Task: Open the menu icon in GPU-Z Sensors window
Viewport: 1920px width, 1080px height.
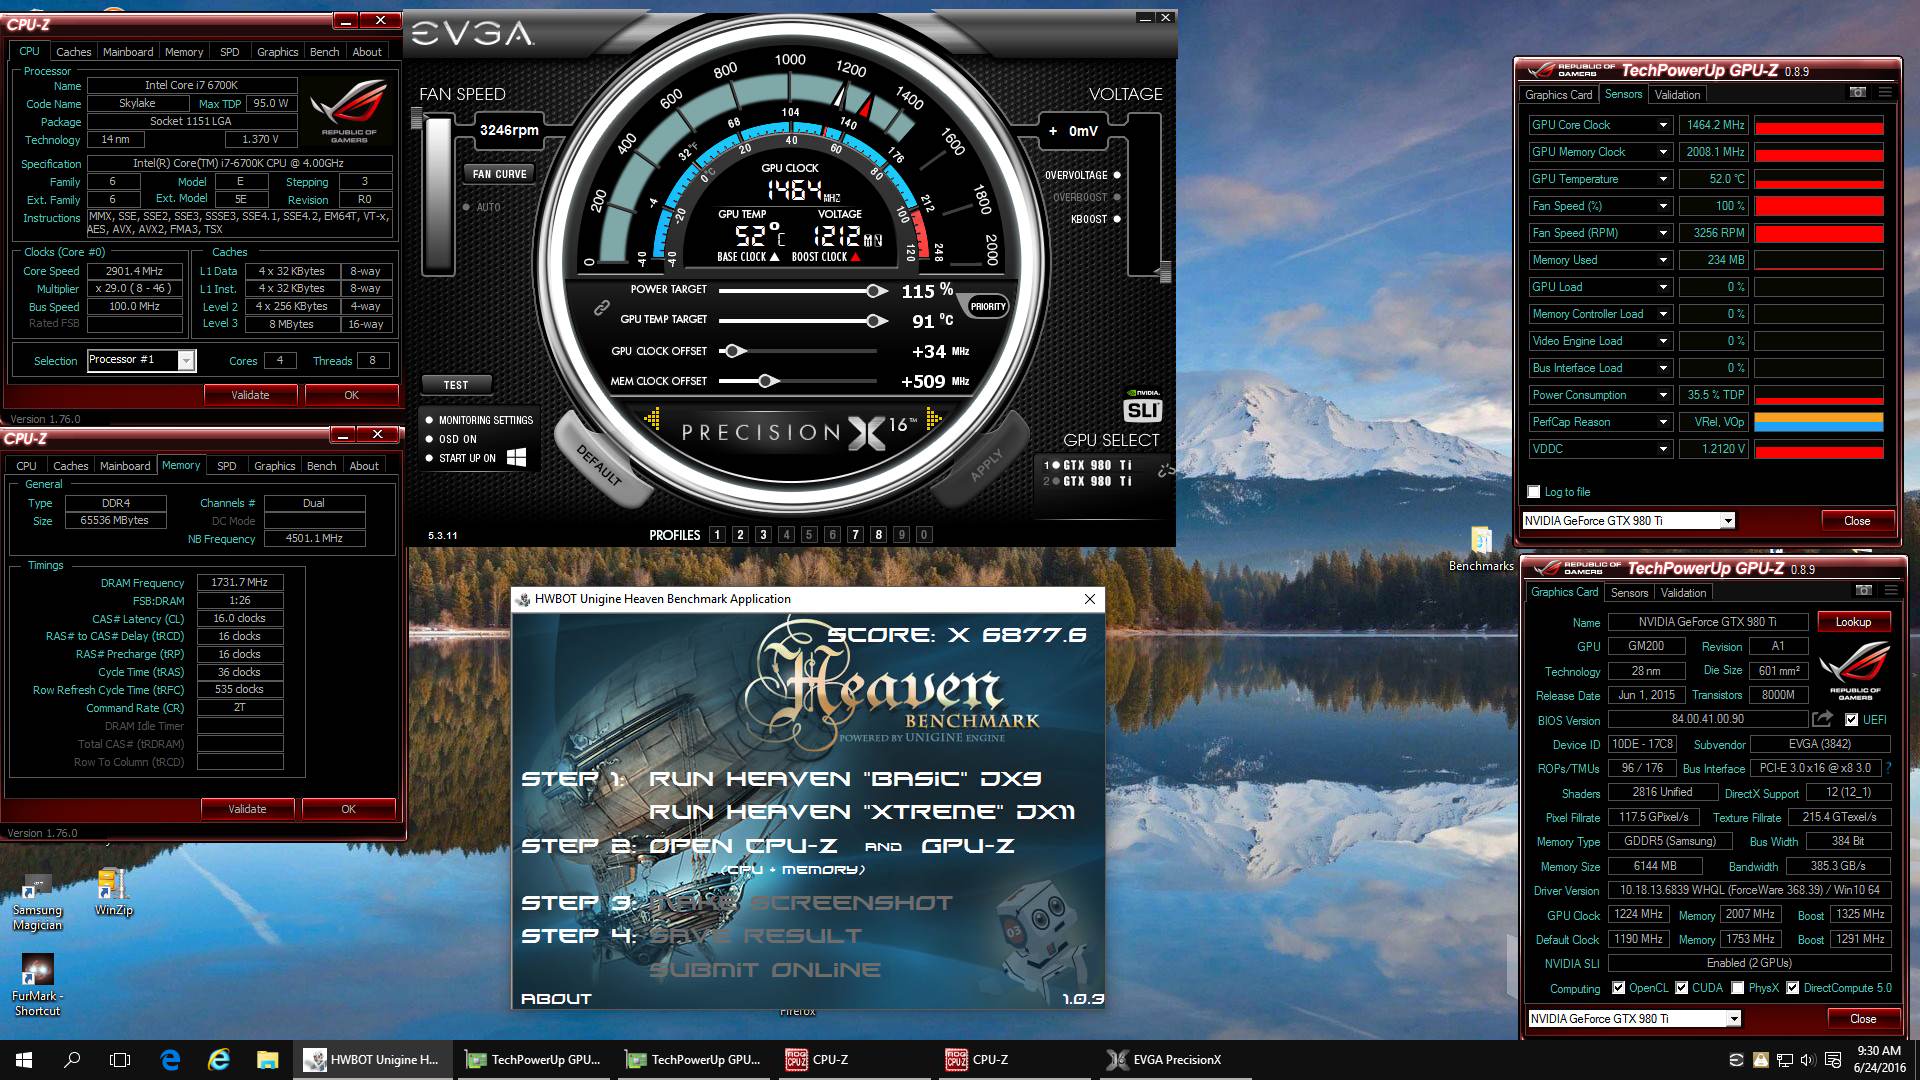Action: tap(1885, 93)
